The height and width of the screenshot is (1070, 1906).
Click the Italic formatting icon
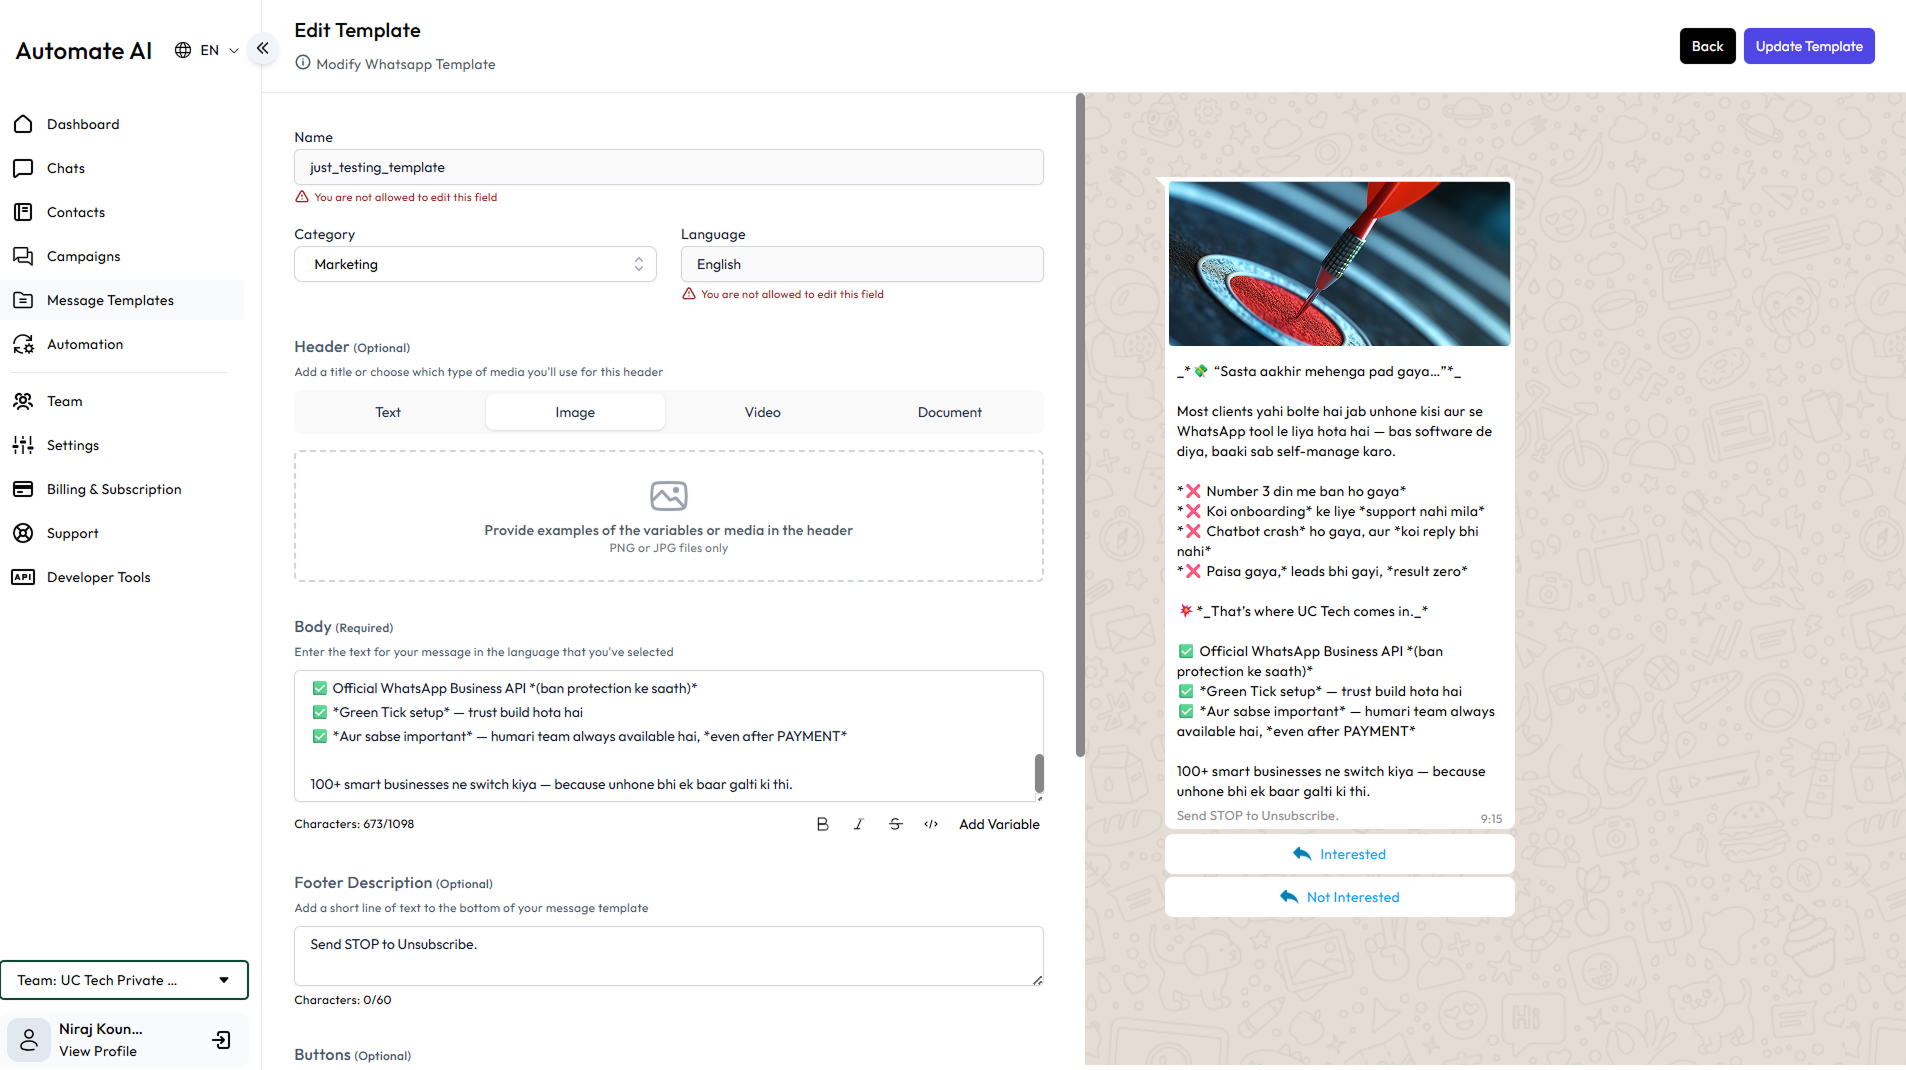pos(858,824)
